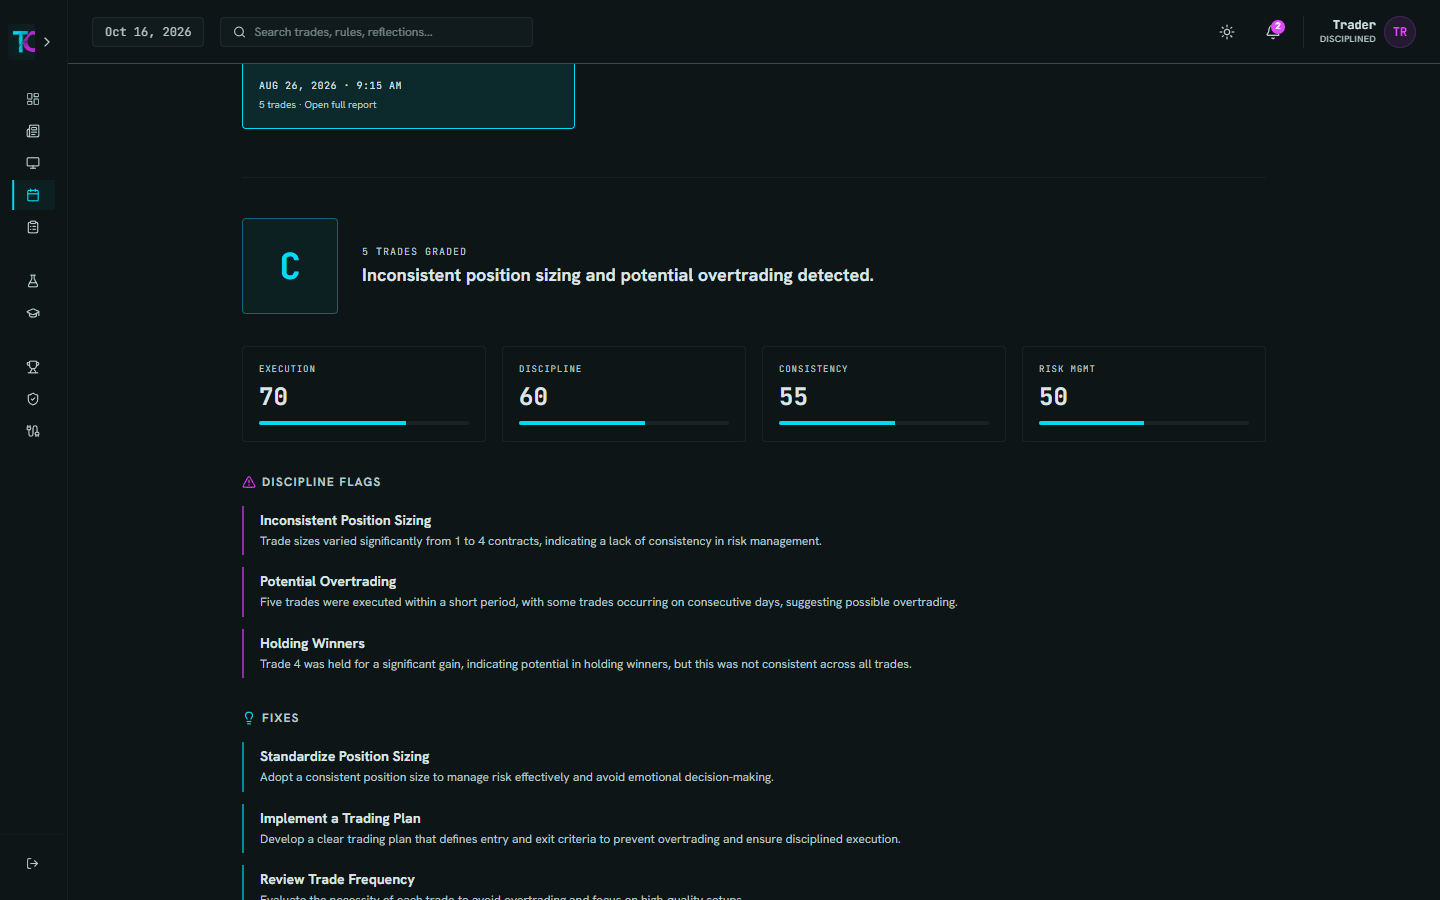Select the active calendar icon in sidebar
The width and height of the screenshot is (1440, 900).
pyautogui.click(x=33, y=195)
